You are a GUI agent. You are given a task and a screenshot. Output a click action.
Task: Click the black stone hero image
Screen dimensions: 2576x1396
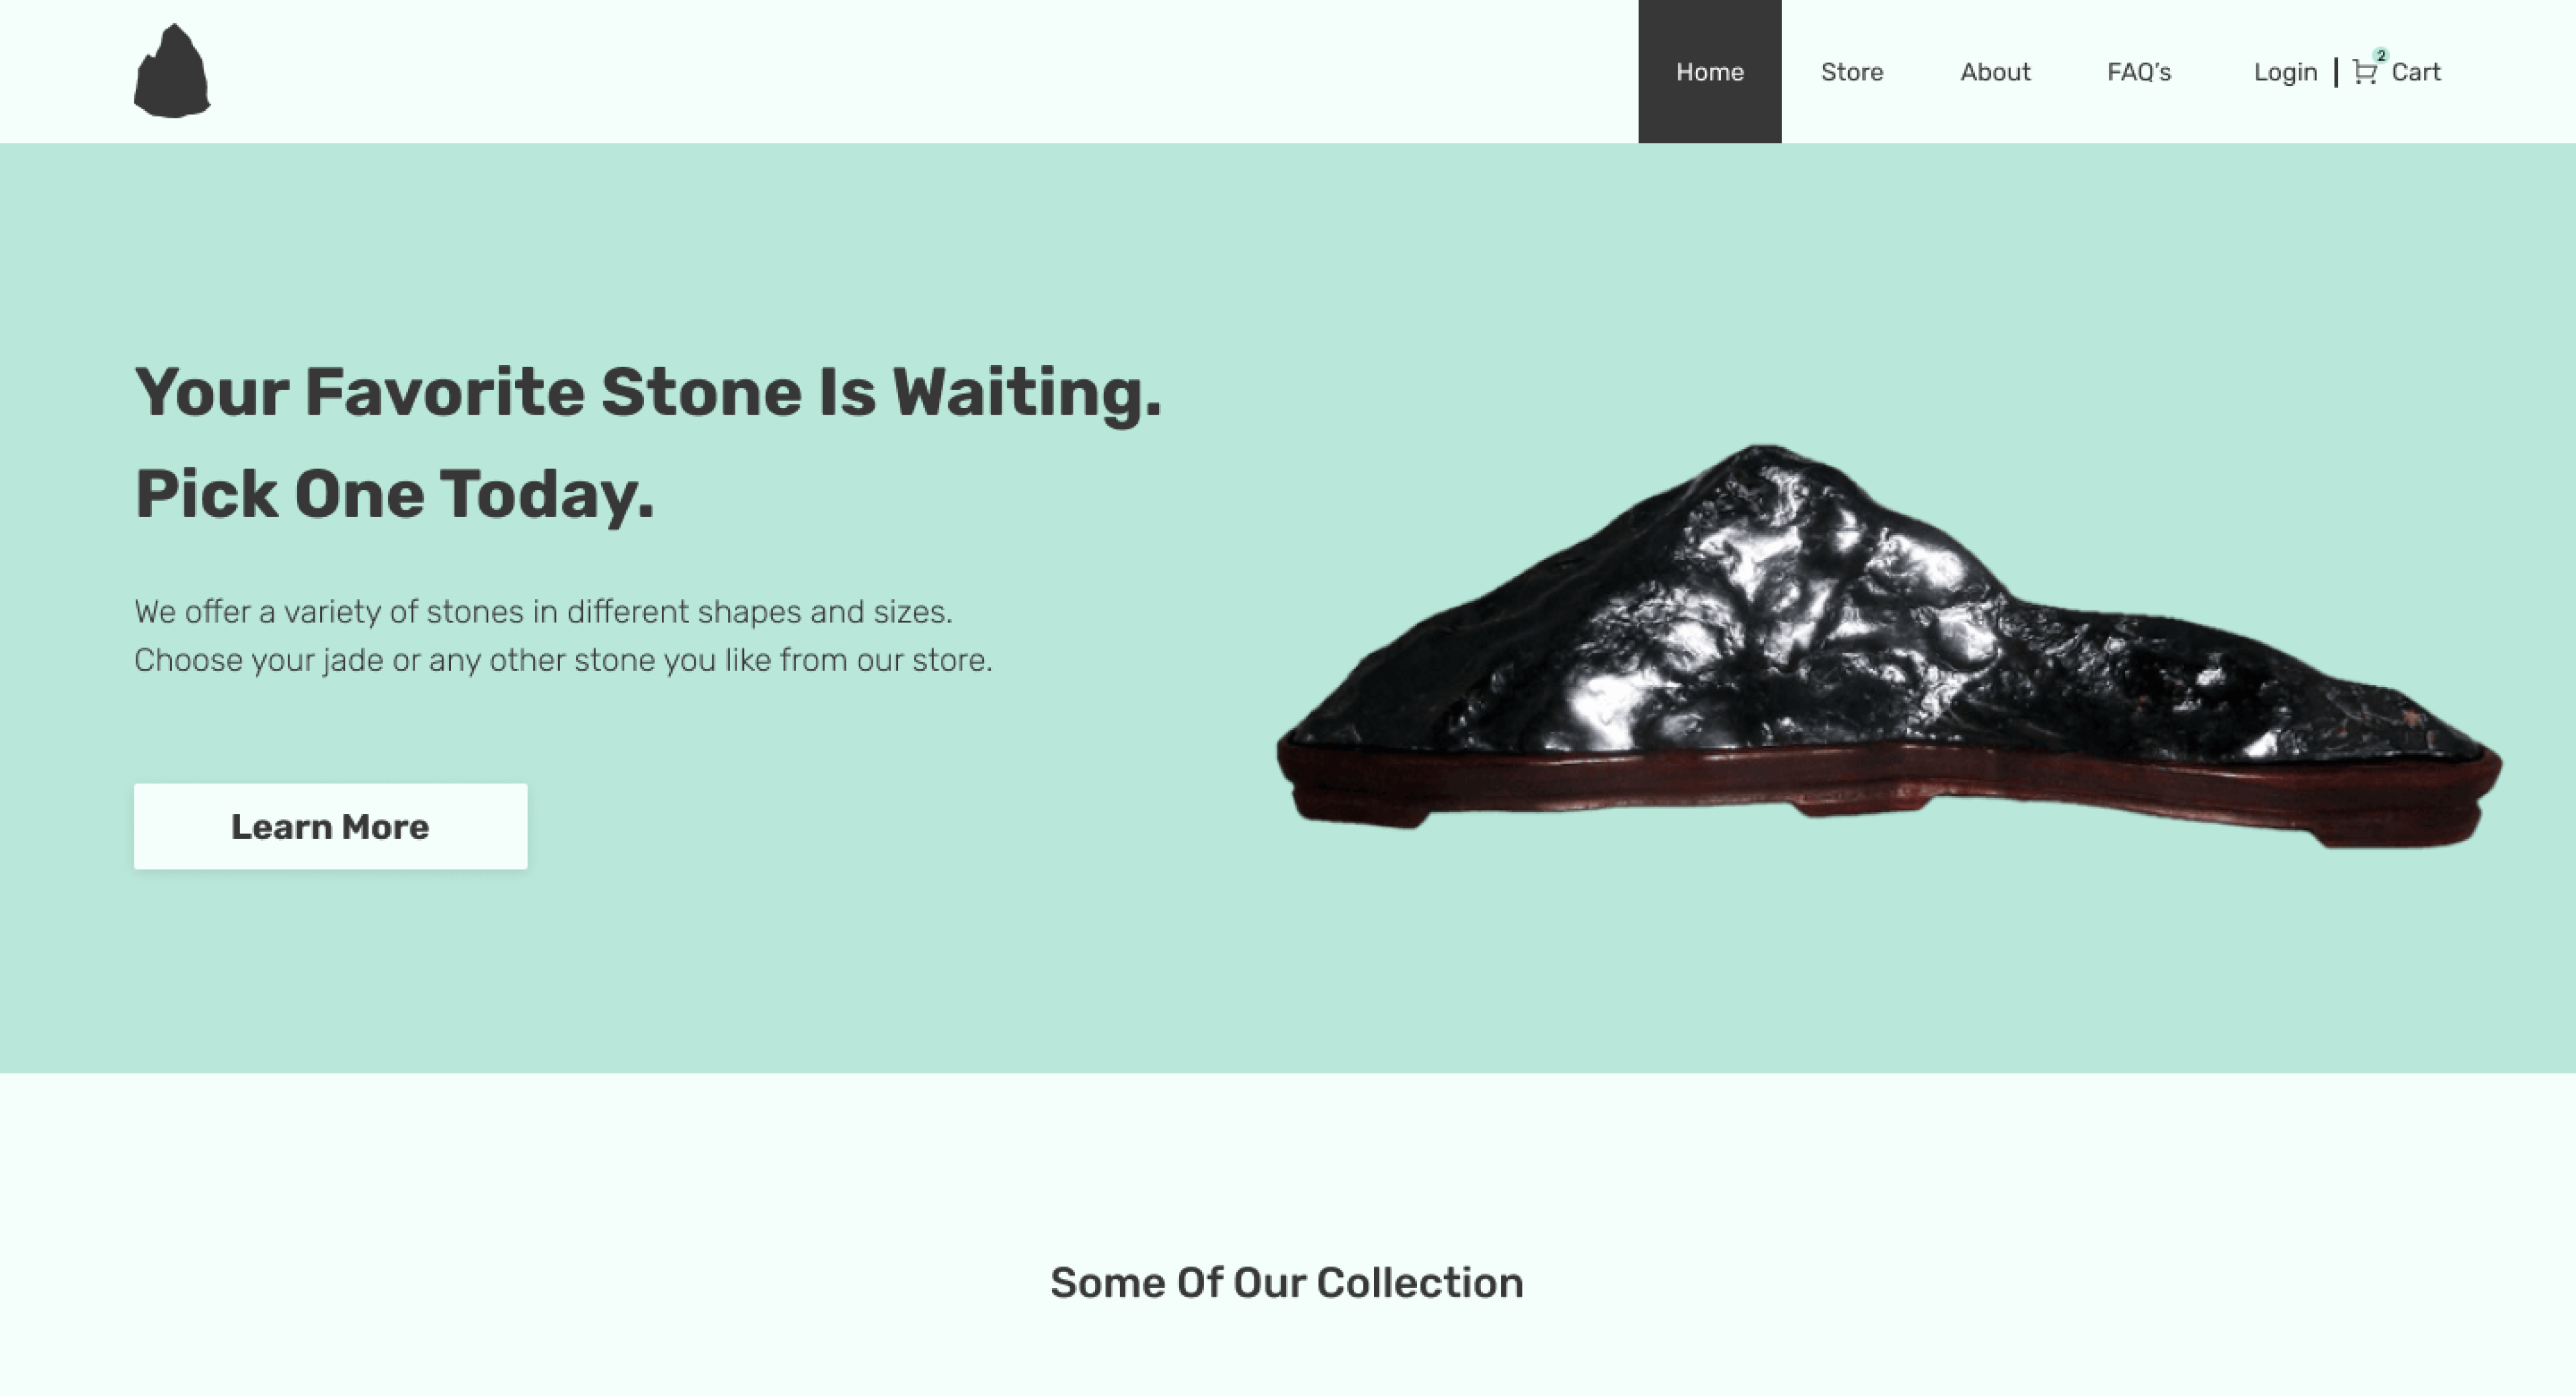tap(1889, 646)
